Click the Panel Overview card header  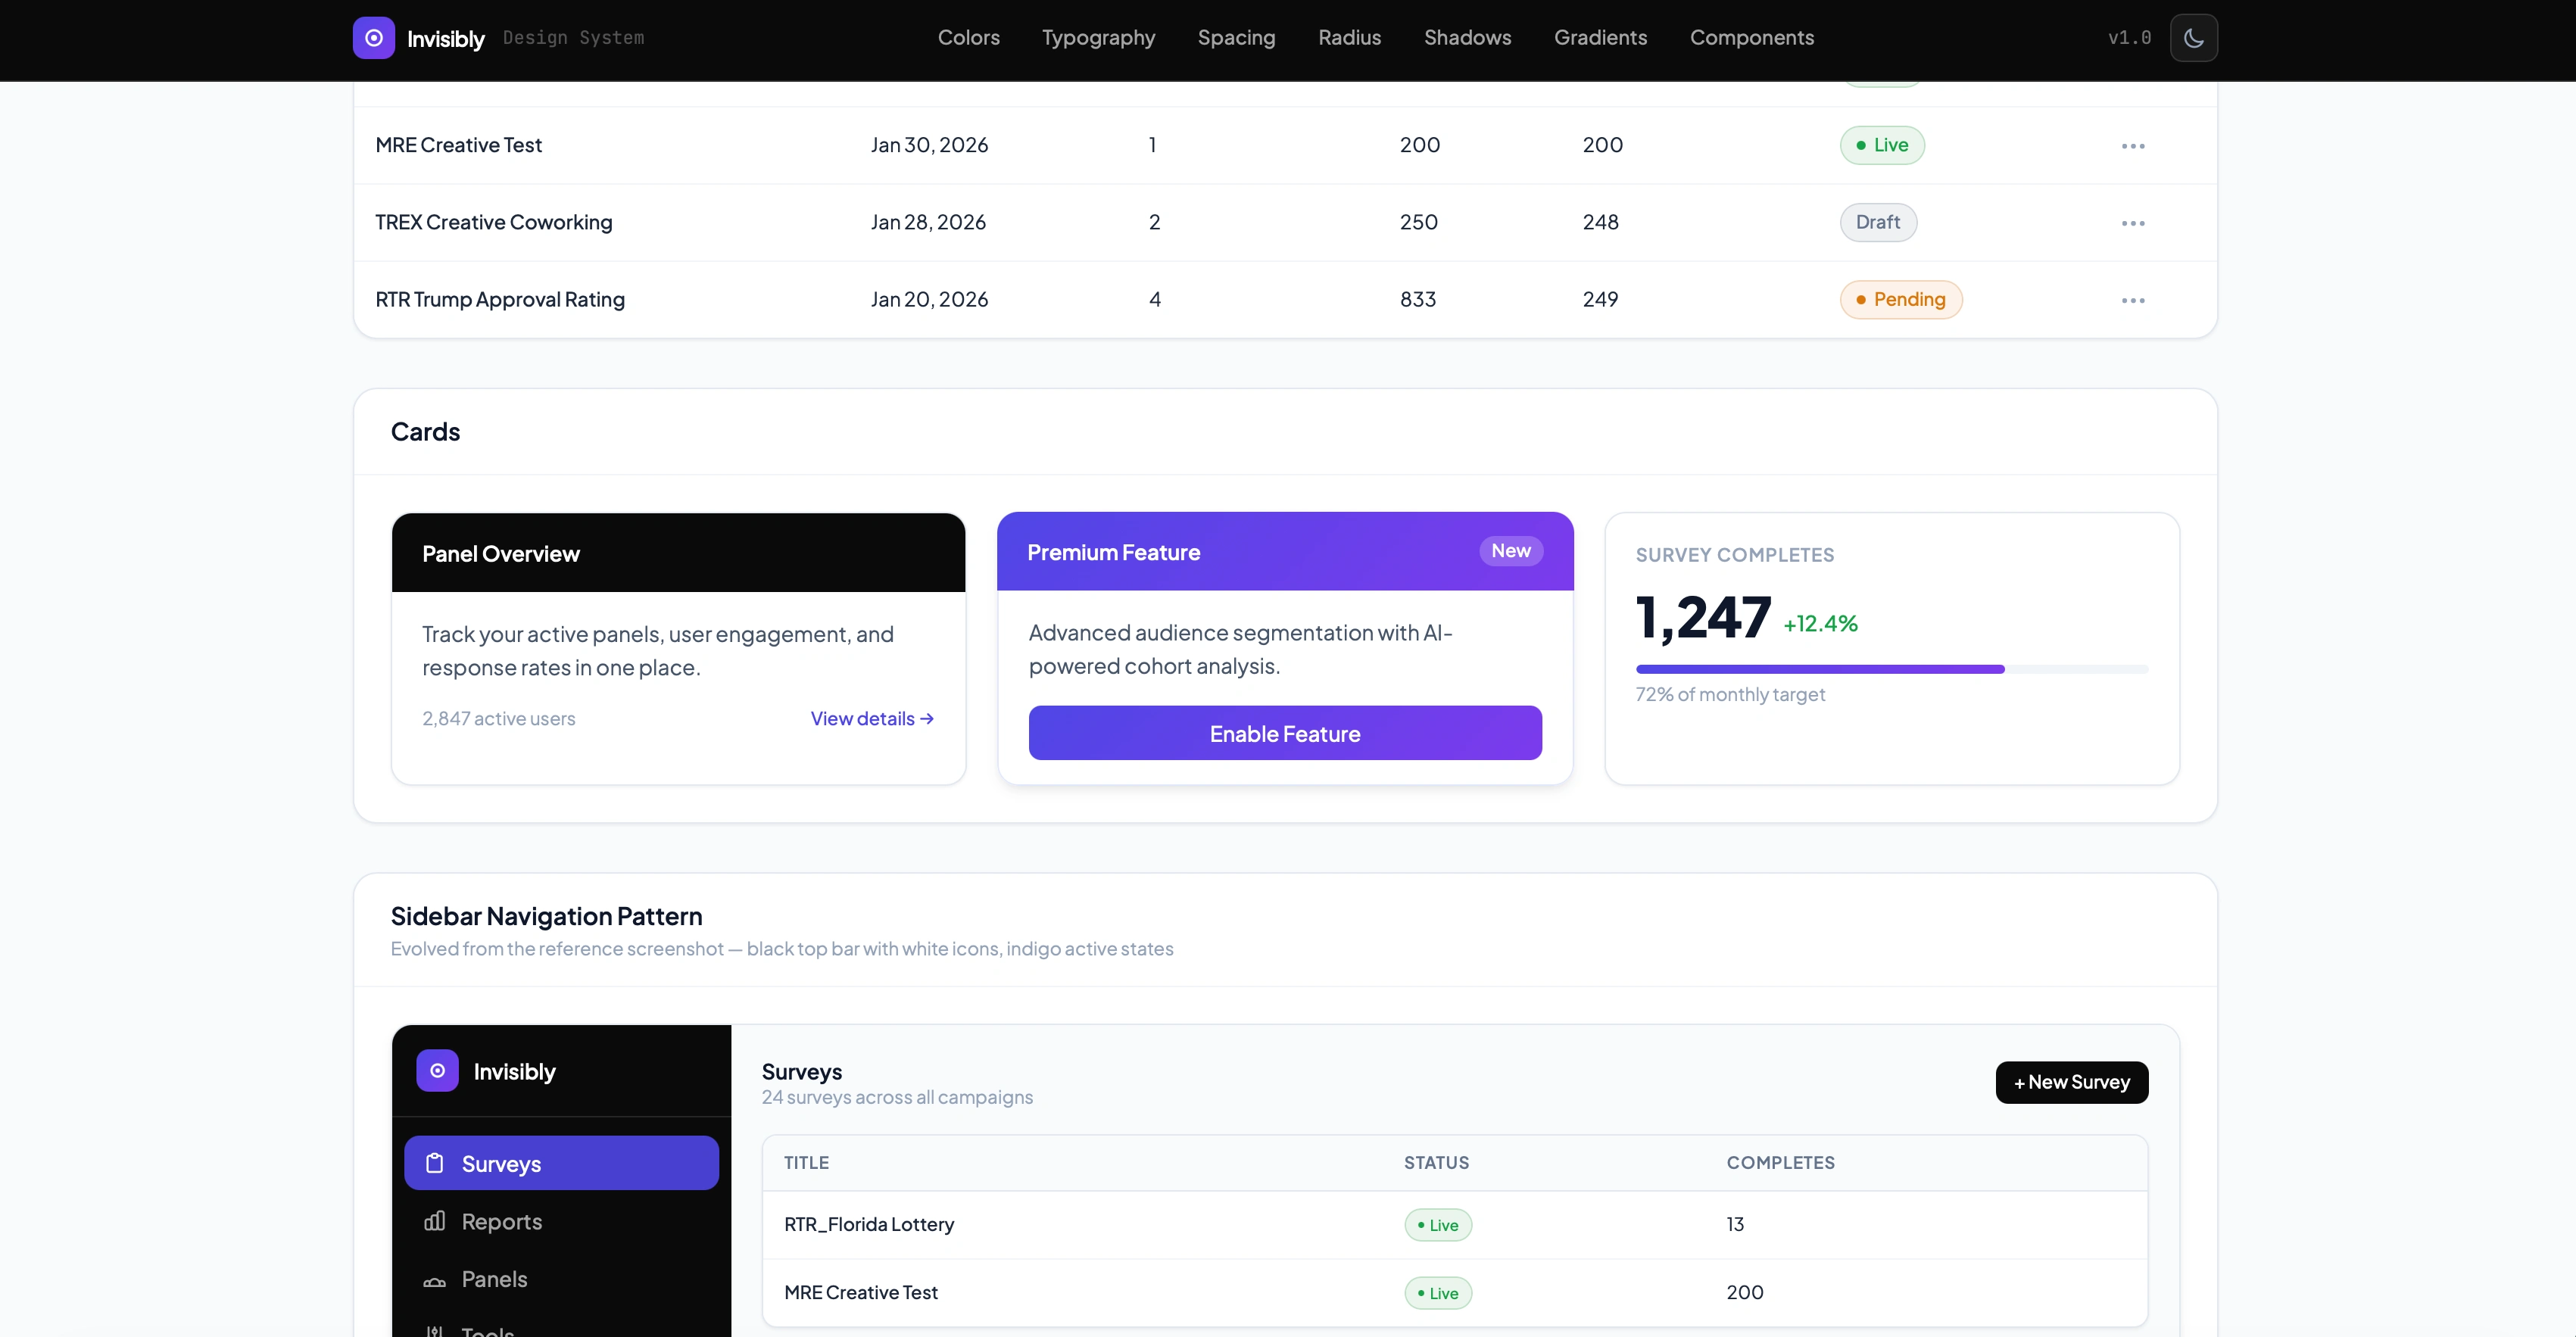coord(678,553)
